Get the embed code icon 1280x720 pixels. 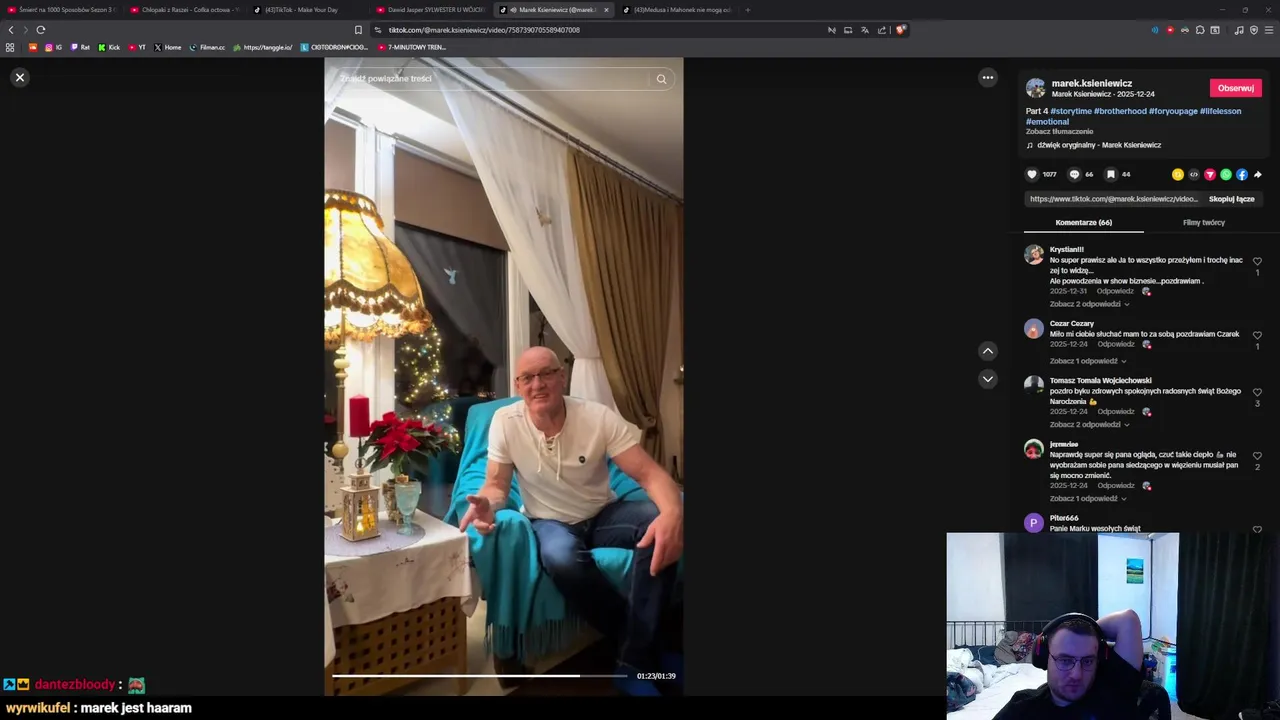click(x=1194, y=174)
